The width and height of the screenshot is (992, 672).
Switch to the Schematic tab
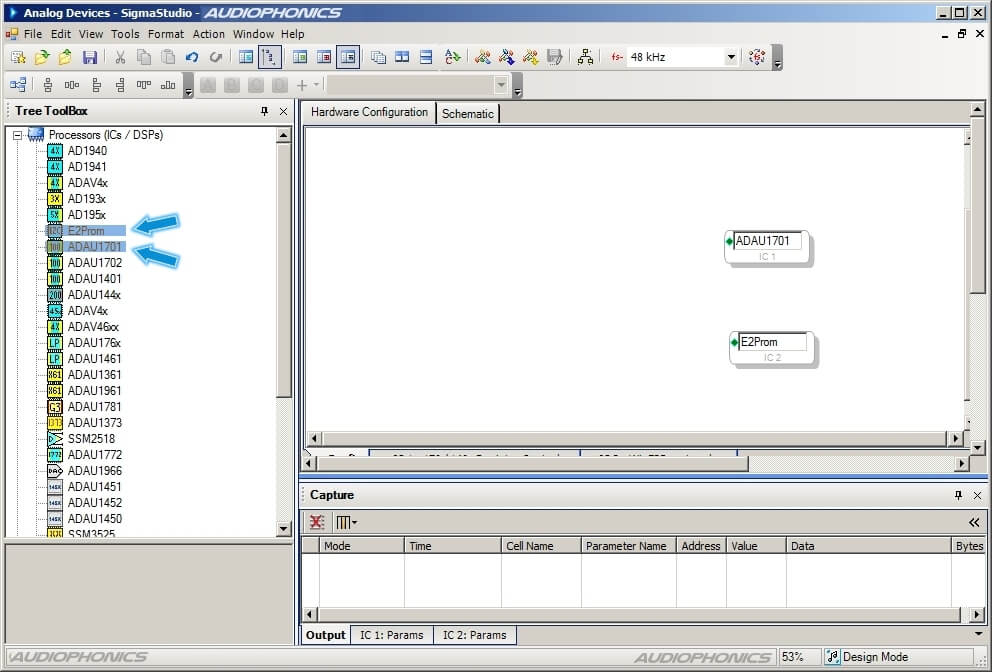(468, 114)
